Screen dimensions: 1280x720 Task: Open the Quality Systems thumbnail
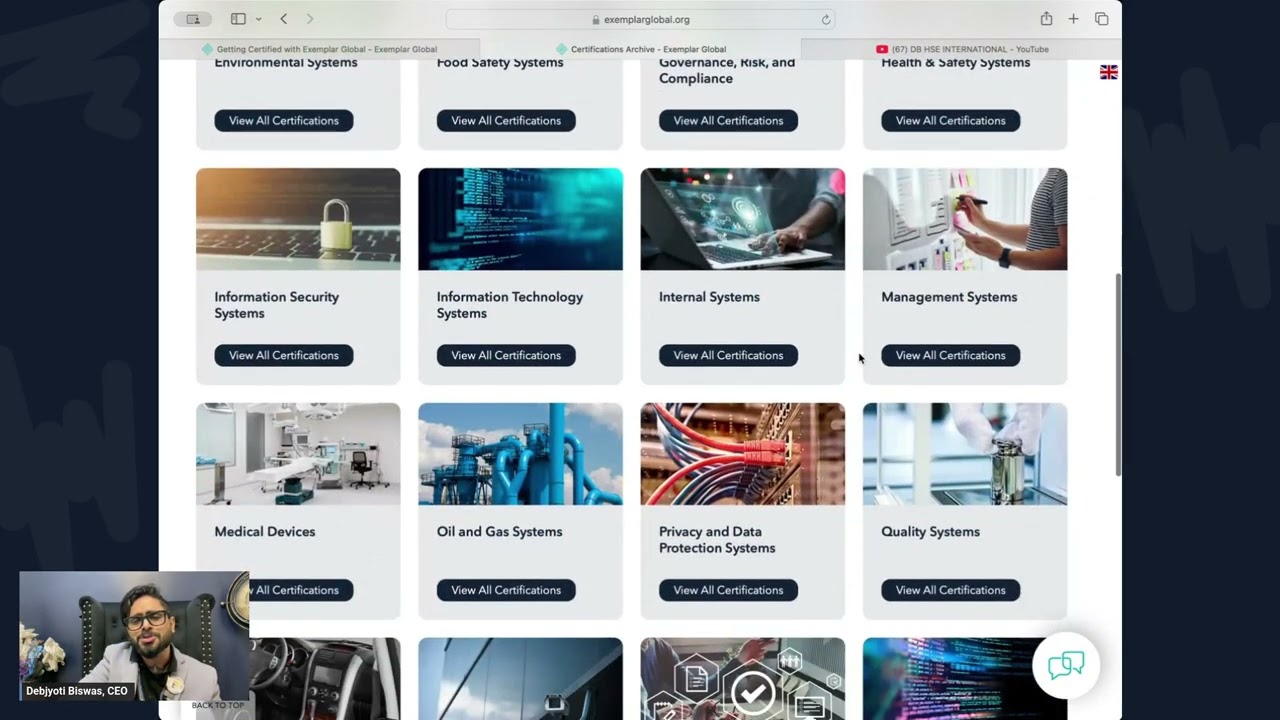coord(965,454)
